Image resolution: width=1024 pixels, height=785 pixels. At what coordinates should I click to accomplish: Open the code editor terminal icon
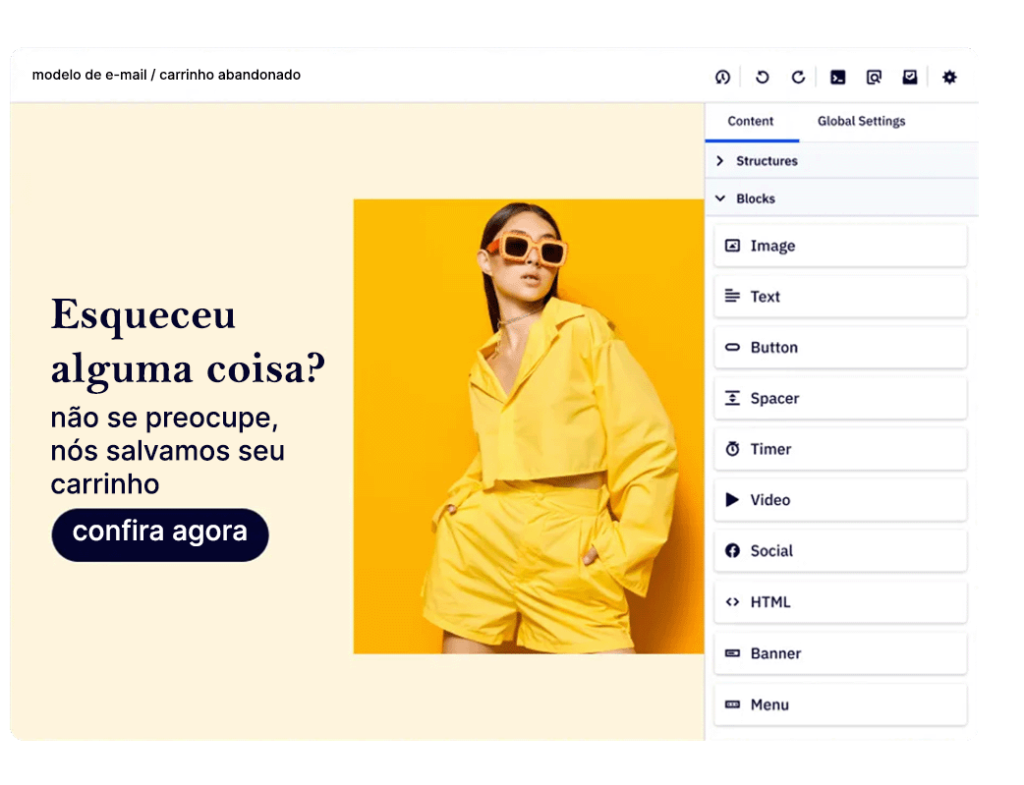[838, 77]
